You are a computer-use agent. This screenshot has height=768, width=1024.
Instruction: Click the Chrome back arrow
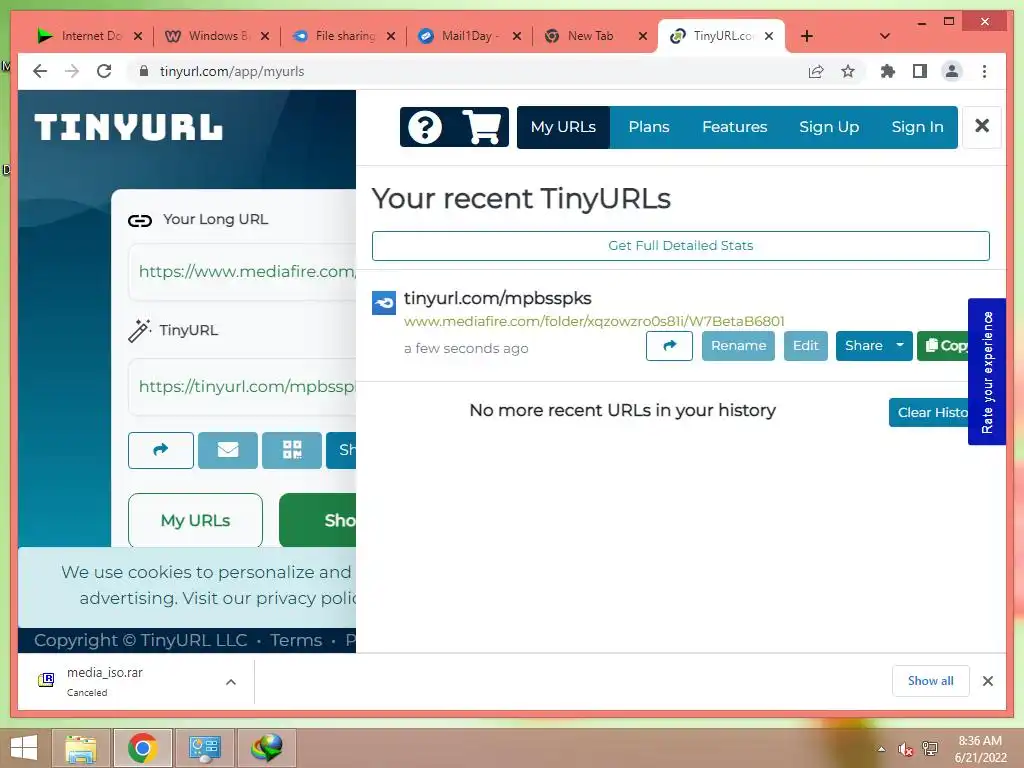40,71
